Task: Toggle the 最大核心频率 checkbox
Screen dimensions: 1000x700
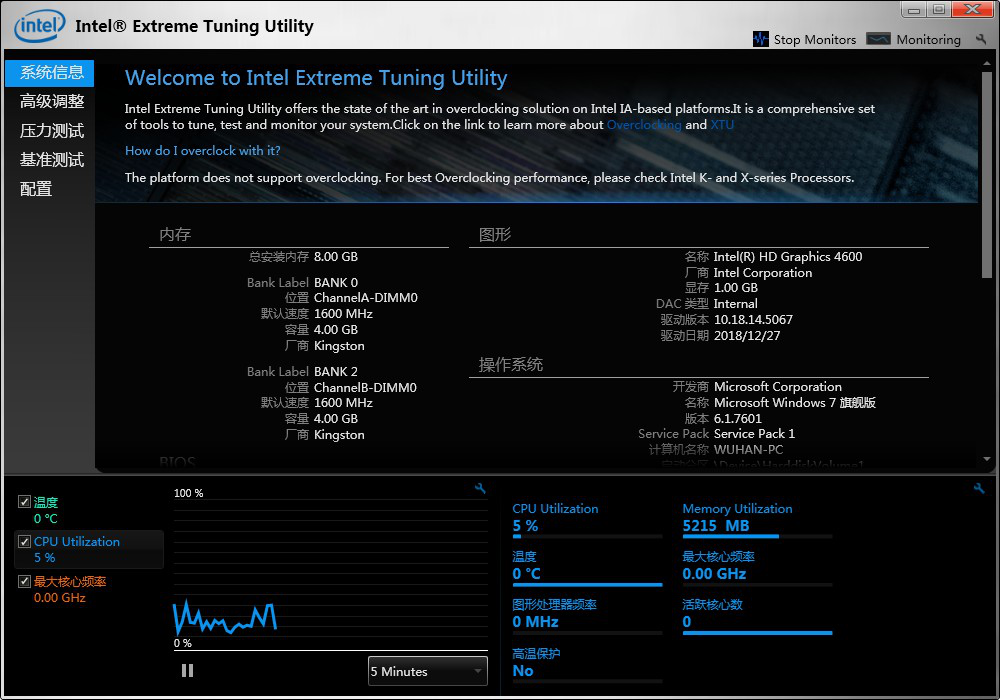Action: (x=24, y=581)
